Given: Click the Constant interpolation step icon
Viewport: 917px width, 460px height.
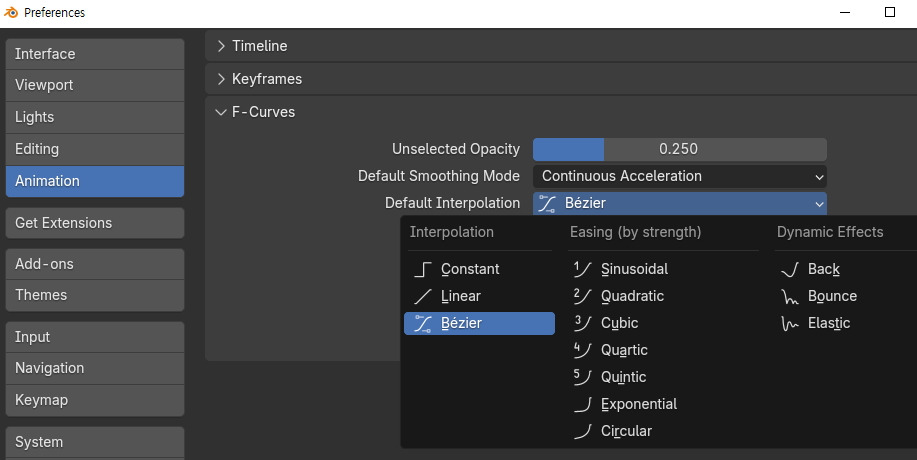Looking at the screenshot, I should 423,269.
